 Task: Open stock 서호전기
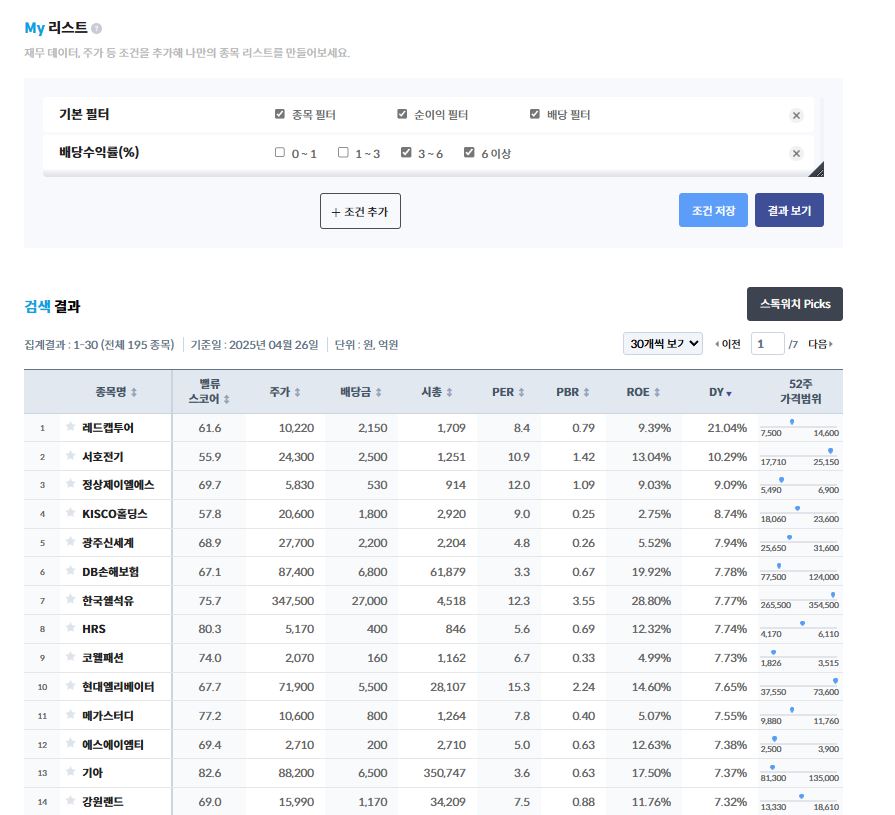click(x=103, y=457)
